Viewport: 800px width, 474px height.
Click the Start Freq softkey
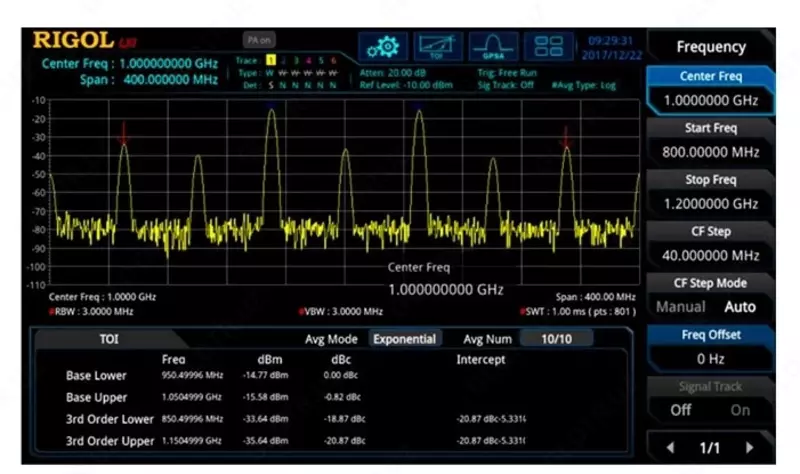point(711,141)
